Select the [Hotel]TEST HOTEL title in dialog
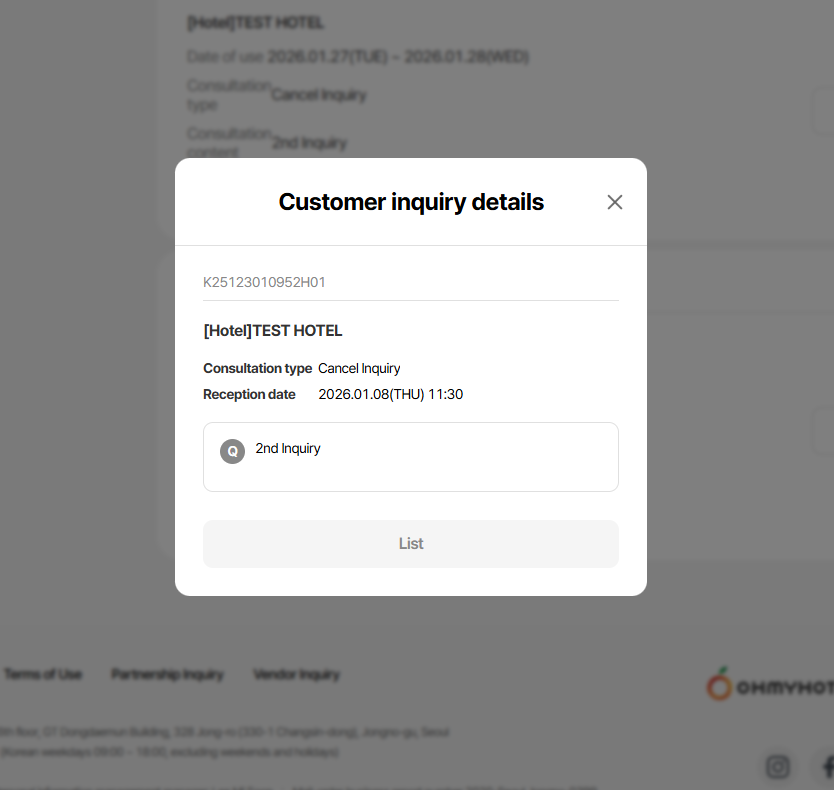The height and width of the screenshot is (790, 834). click(273, 331)
